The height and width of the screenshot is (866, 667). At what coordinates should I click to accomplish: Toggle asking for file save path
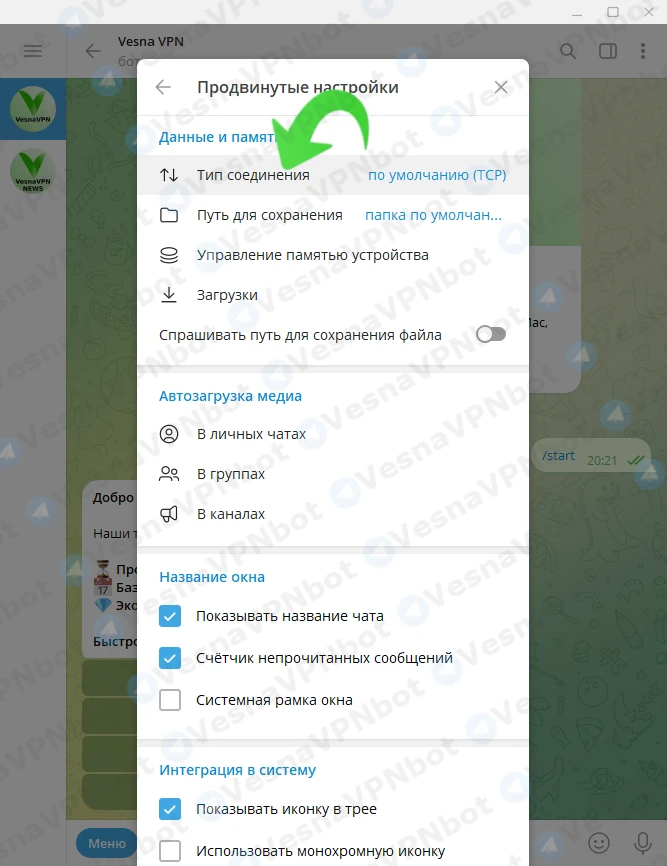click(491, 335)
